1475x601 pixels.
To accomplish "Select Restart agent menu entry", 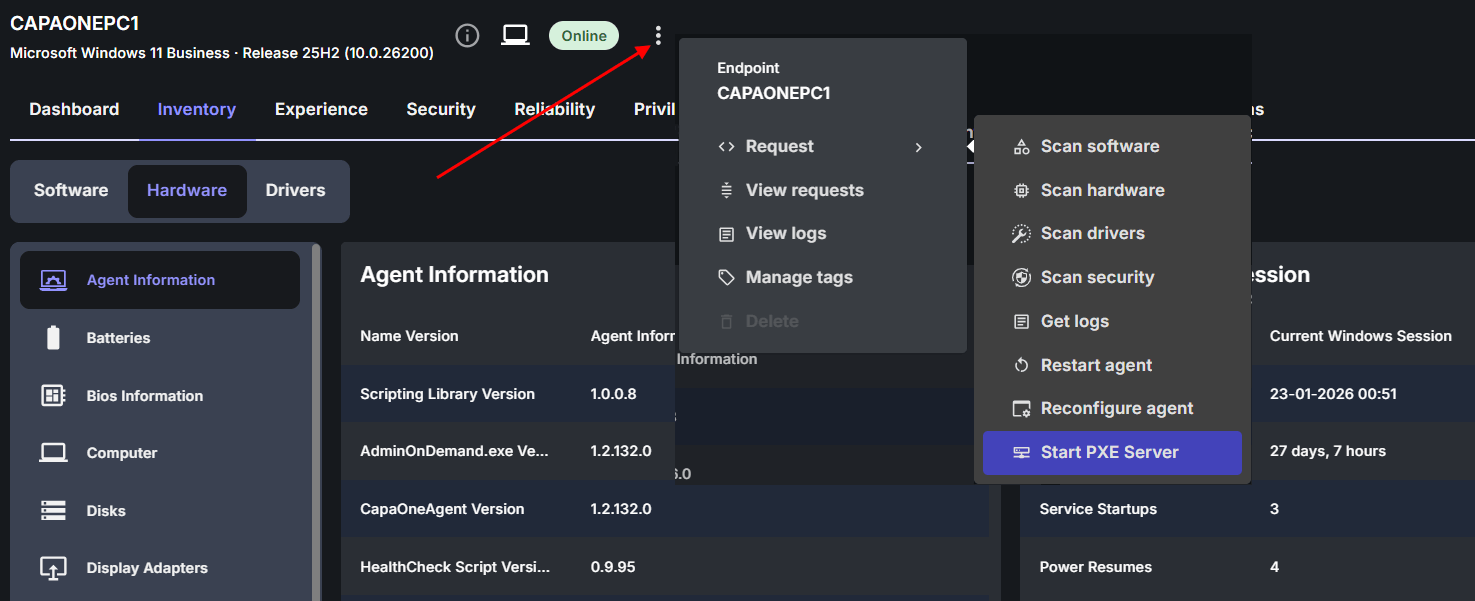I will point(1112,366).
